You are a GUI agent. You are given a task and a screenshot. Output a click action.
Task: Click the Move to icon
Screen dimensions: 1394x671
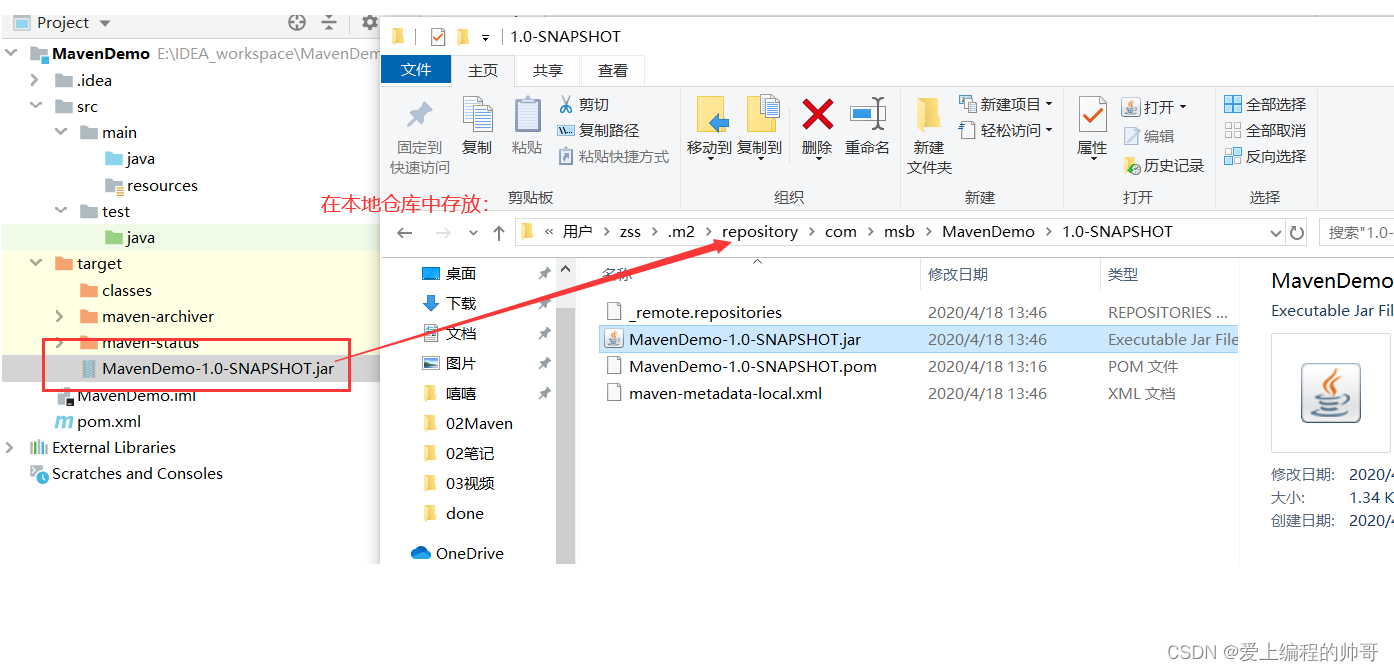click(710, 115)
